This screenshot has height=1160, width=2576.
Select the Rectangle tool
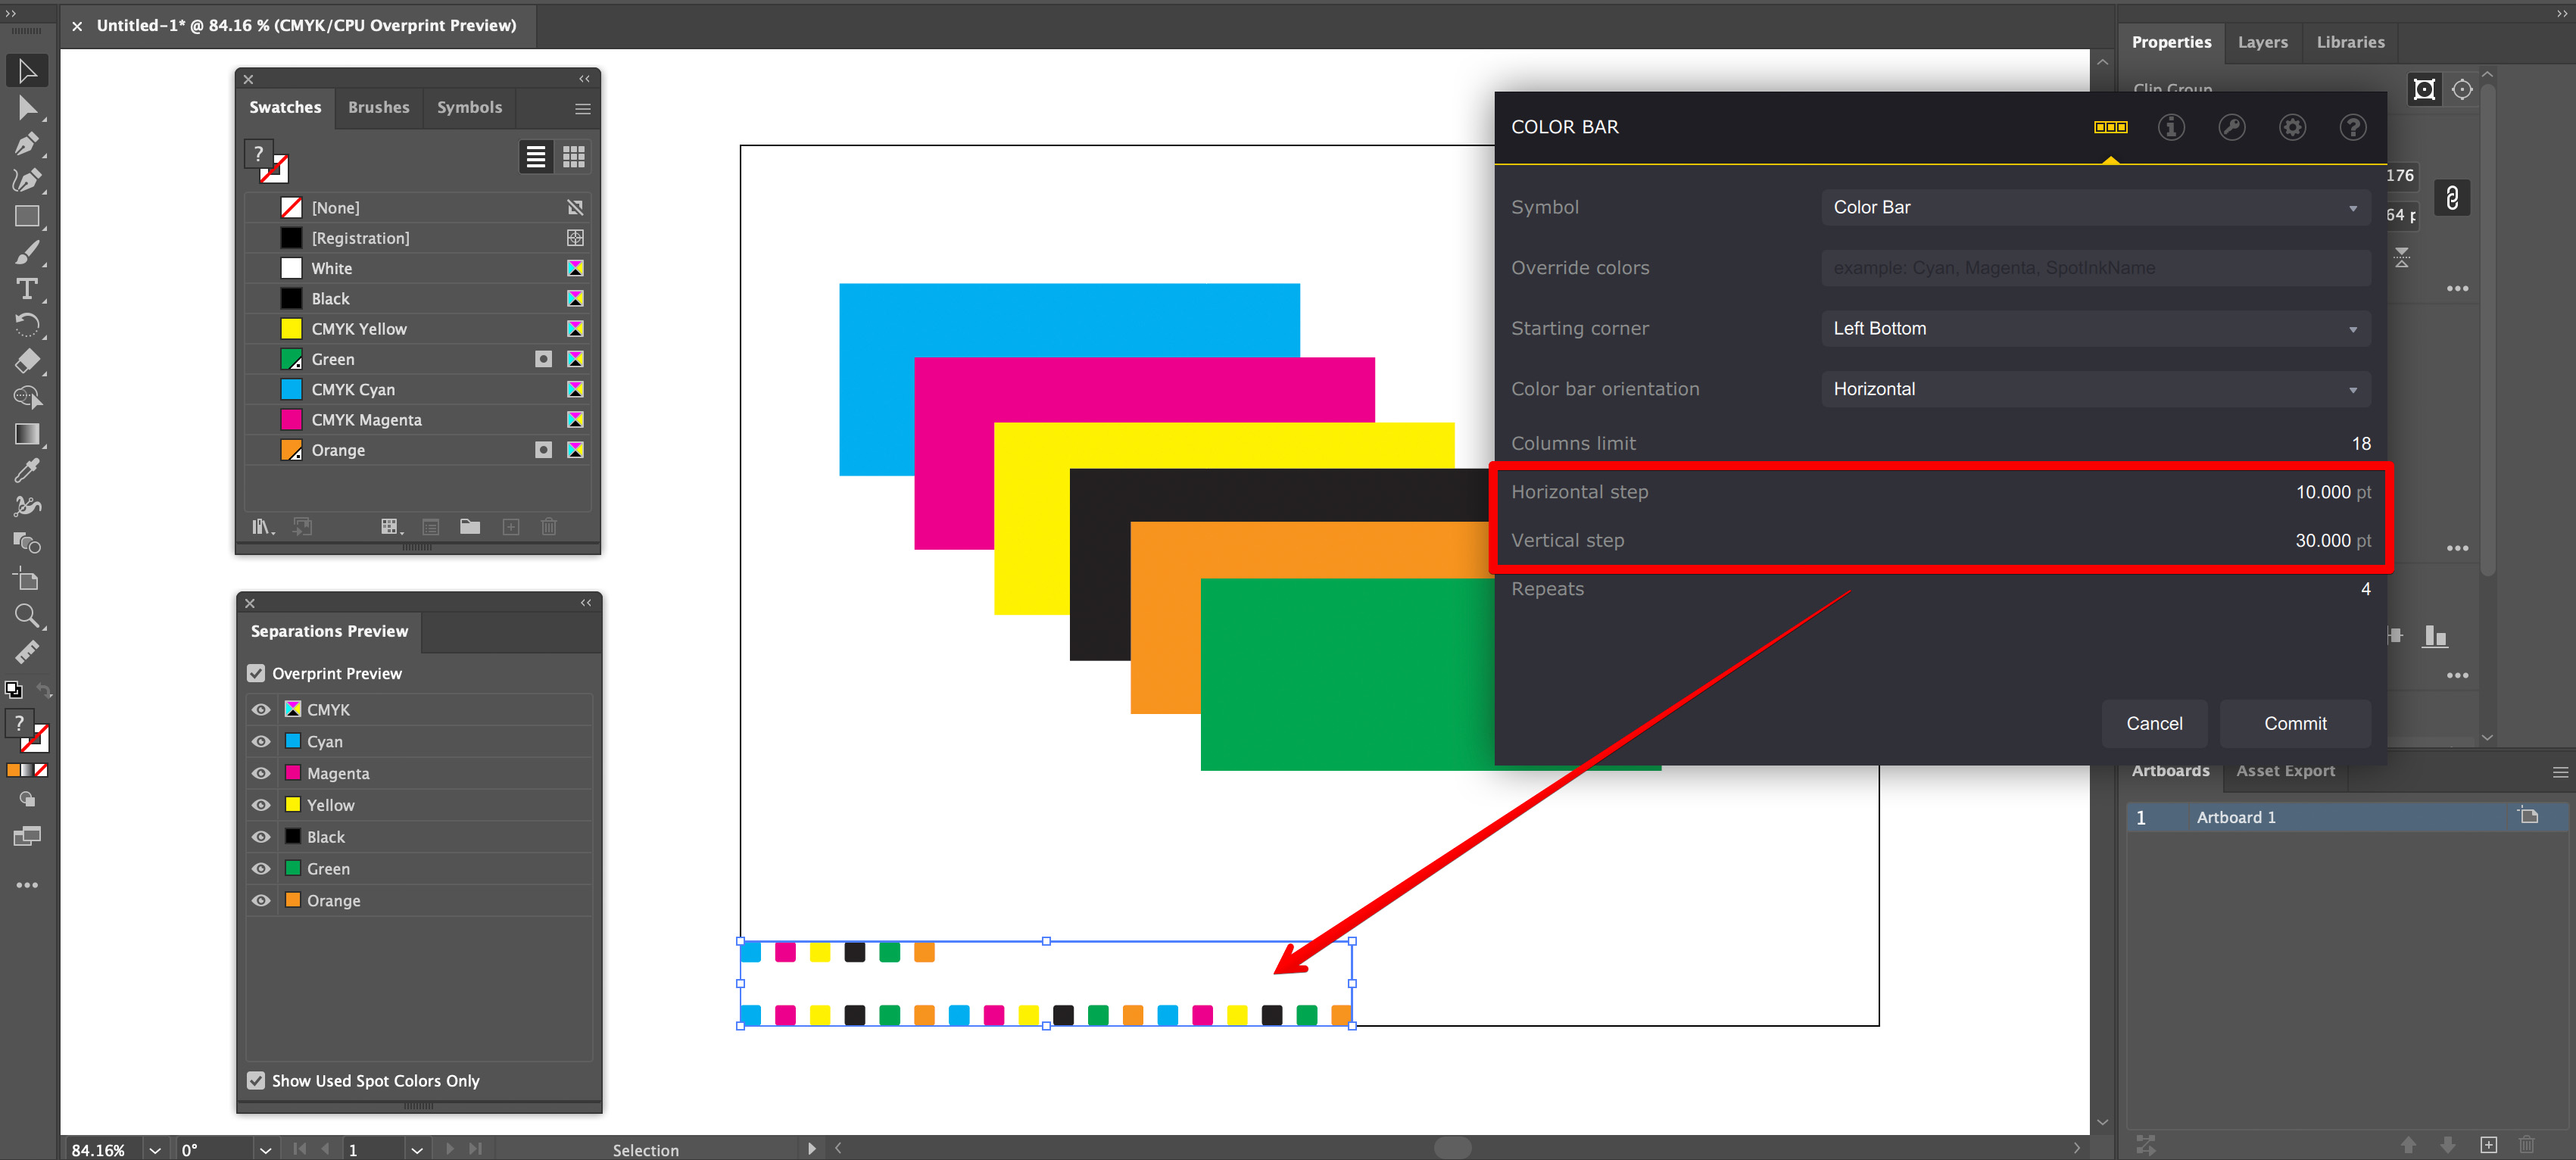coord(27,217)
